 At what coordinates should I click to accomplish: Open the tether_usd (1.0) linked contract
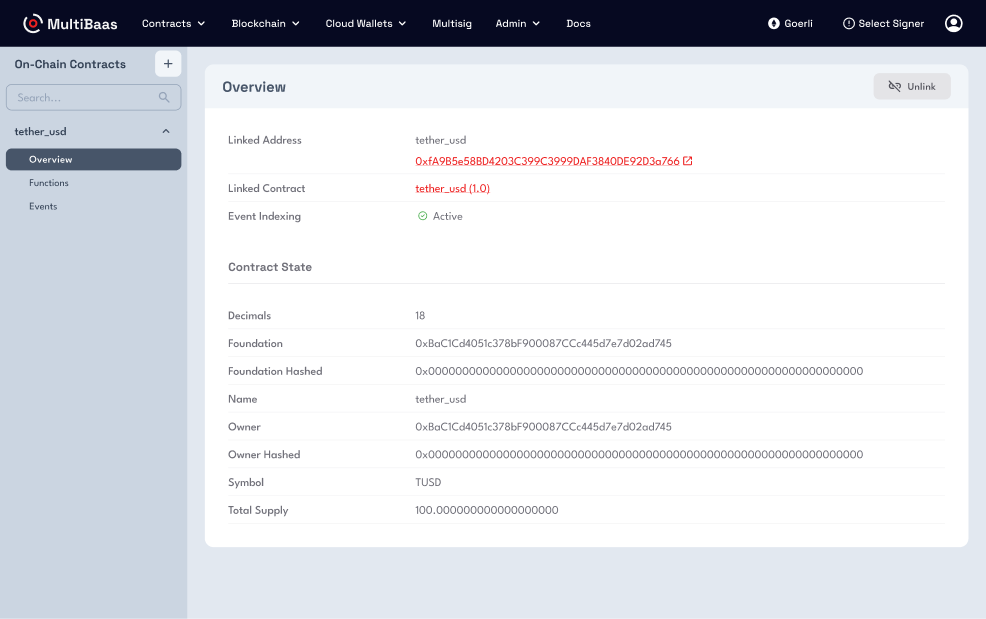point(452,188)
